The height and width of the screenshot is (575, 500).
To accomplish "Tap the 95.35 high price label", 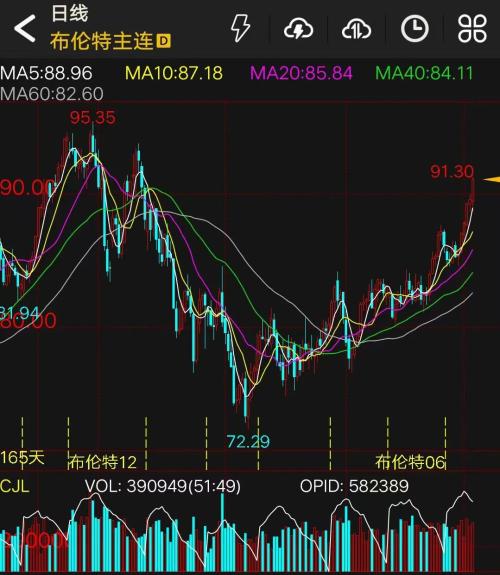I will pyautogui.click(x=93, y=117).
